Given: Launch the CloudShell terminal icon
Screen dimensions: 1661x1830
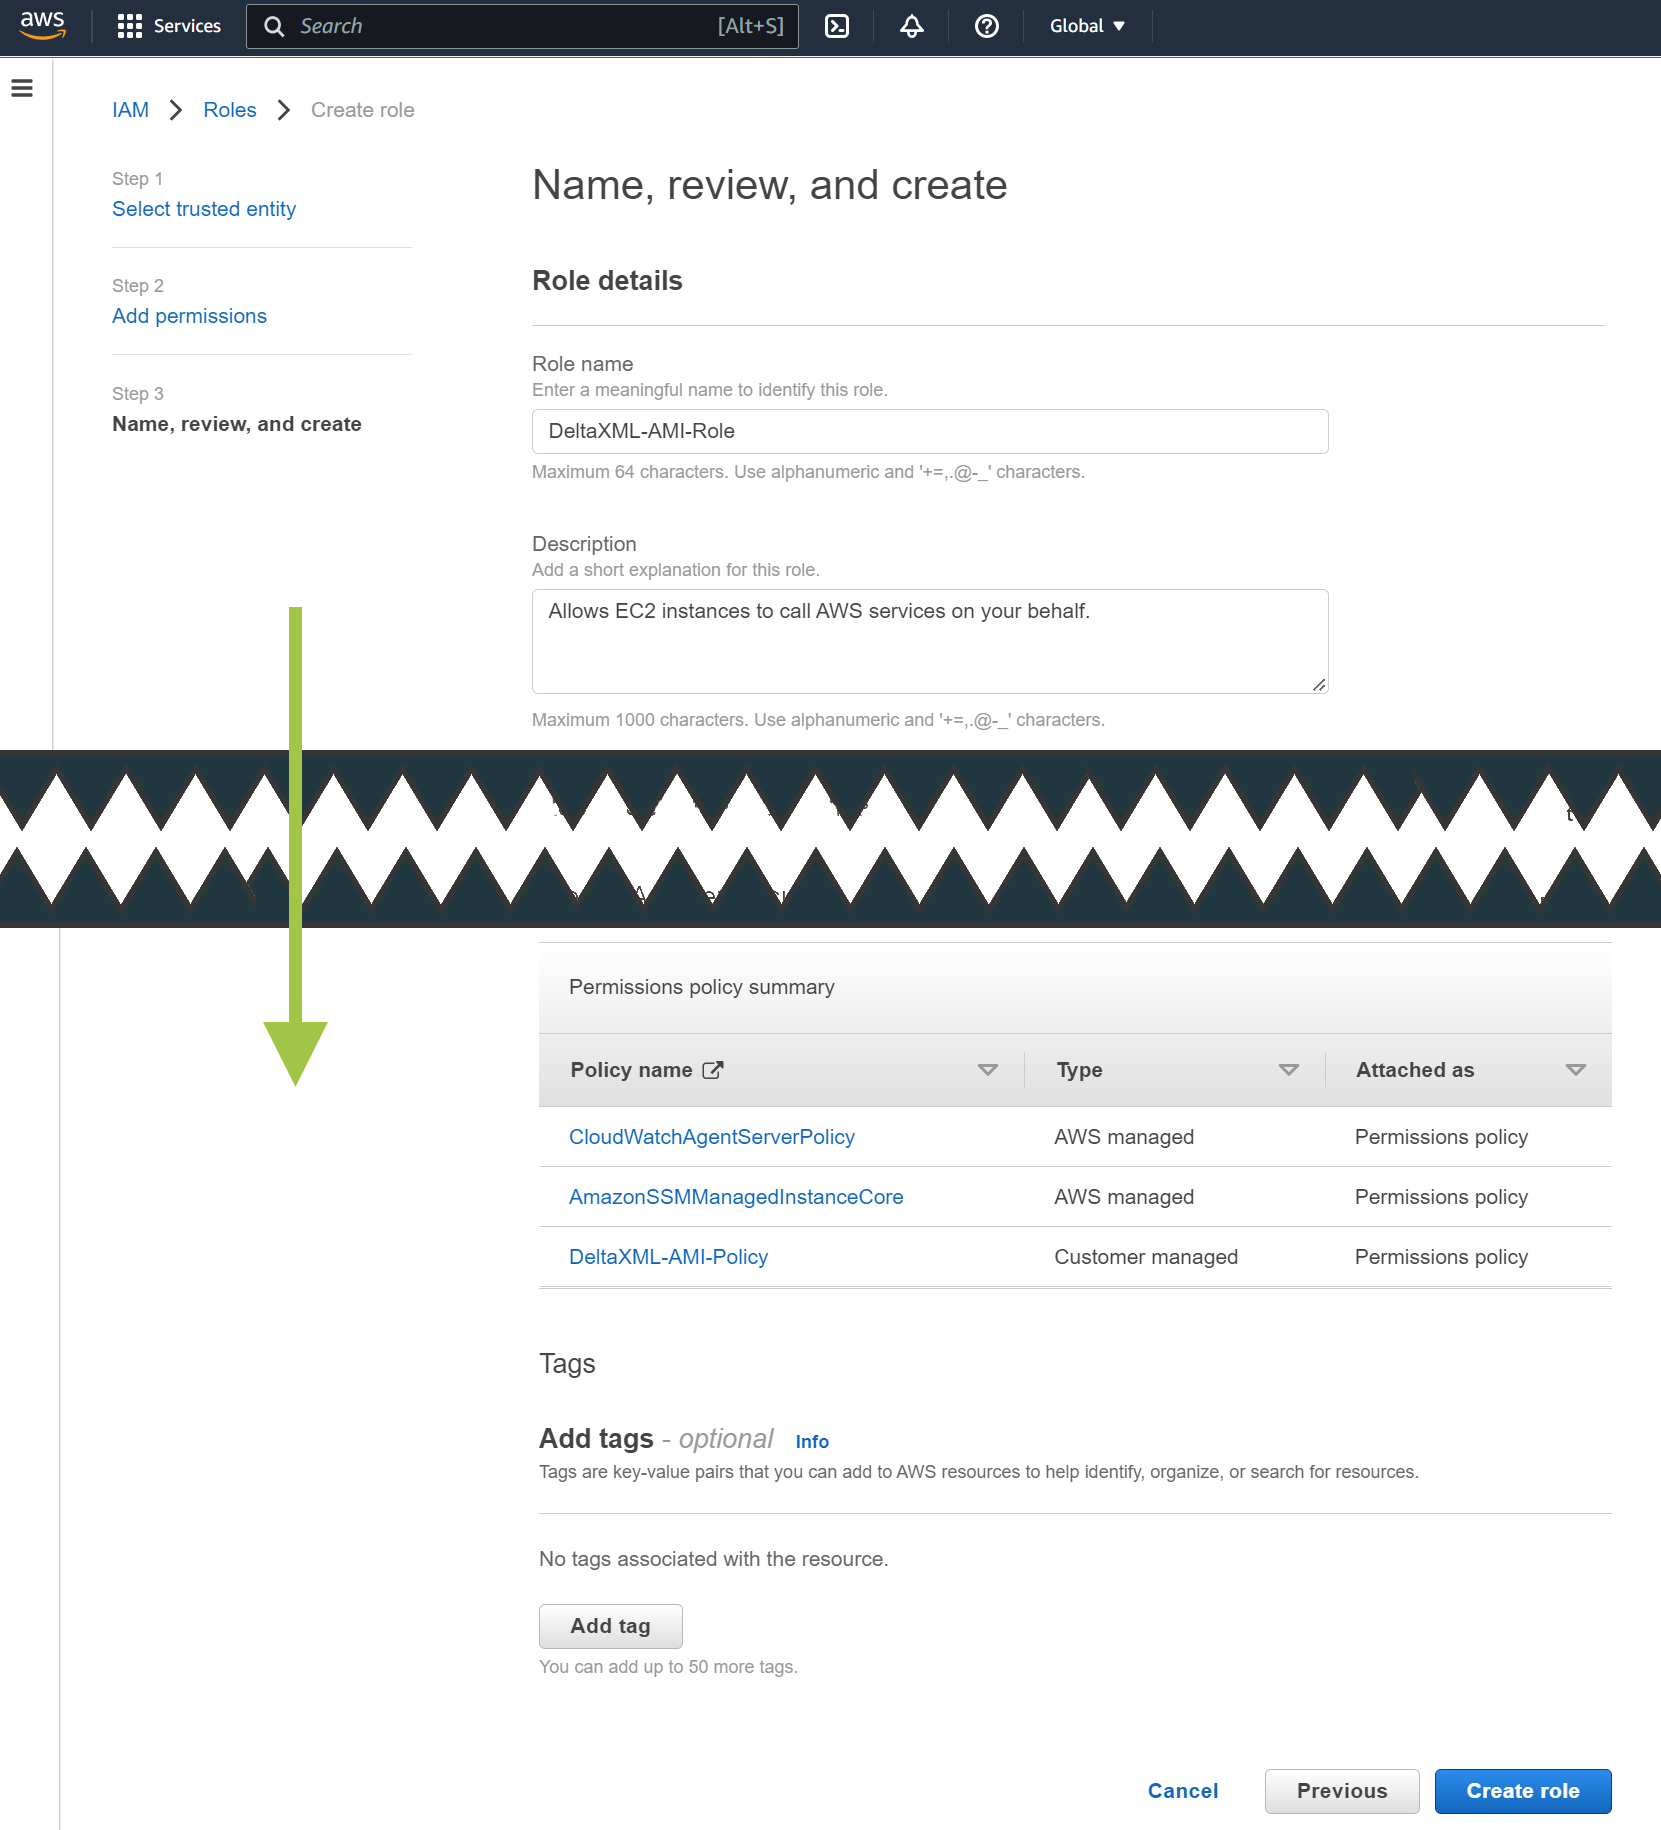Looking at the screenshot, I should click(836, 26).
